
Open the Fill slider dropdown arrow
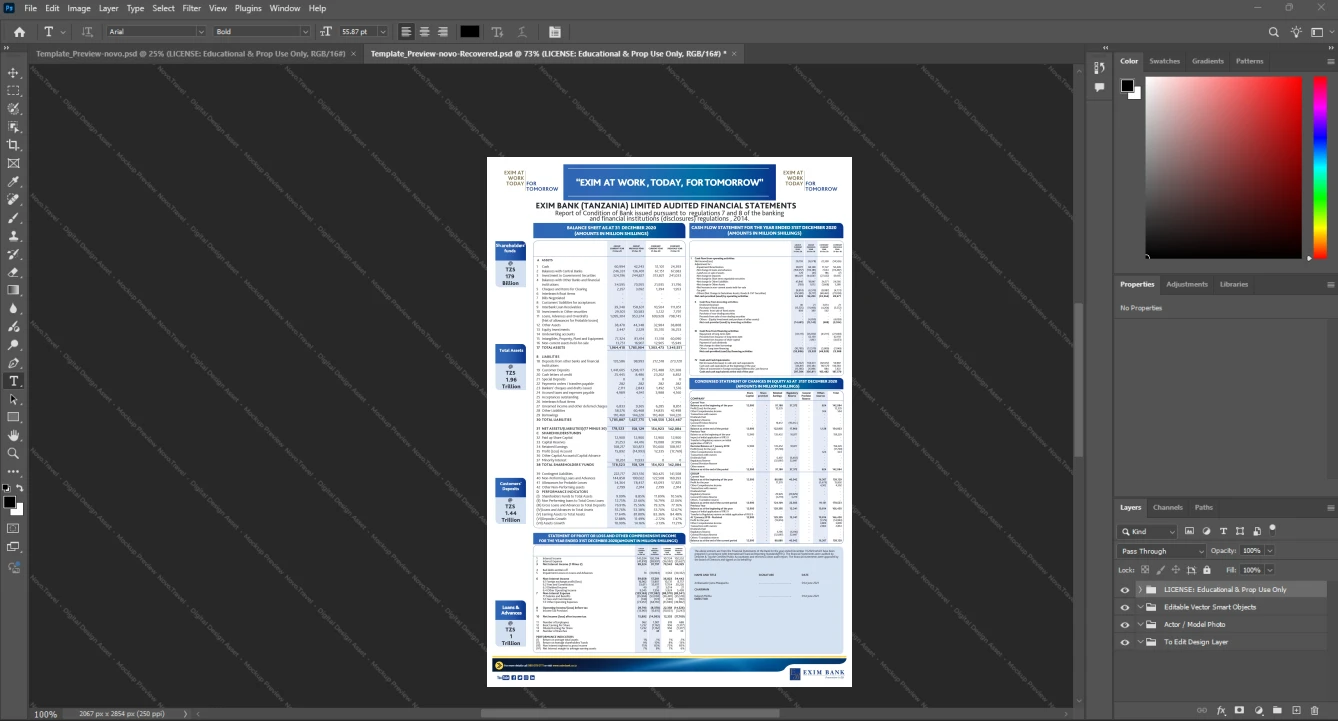coord(1270,569)
